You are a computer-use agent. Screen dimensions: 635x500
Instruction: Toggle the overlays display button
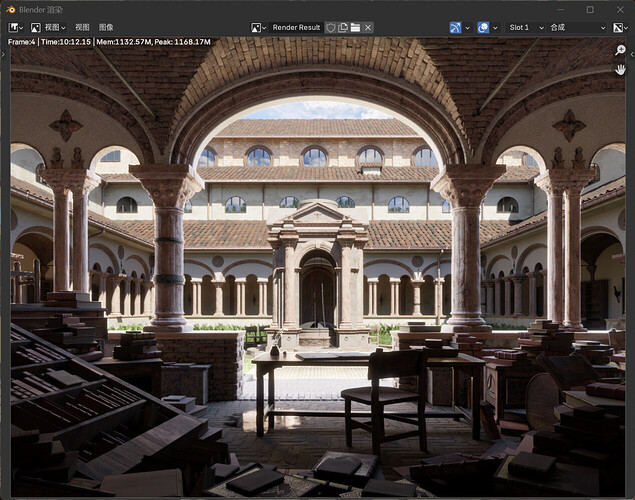[484, 27]
